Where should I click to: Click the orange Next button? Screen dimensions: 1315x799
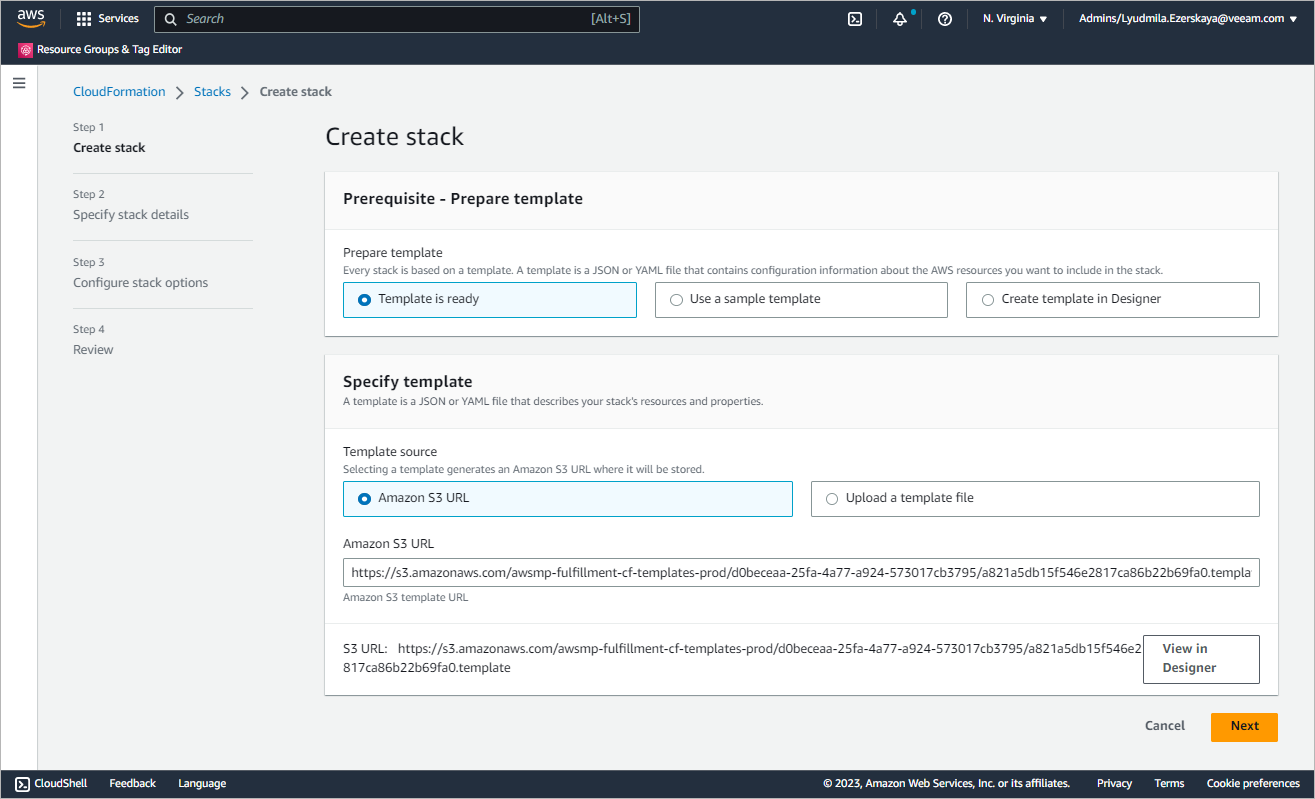[1244, 726]
